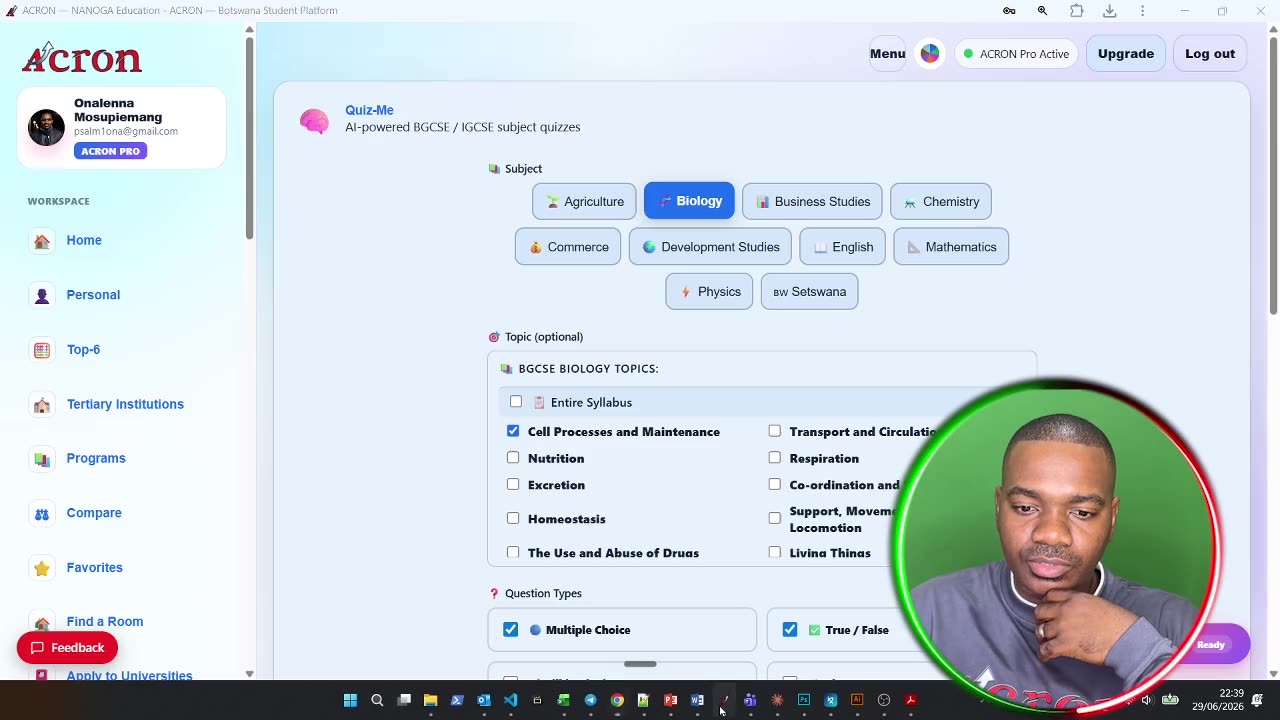Open the Feedback button
The height and width of the screenshot is (720, 1280).
pos(67,648)
